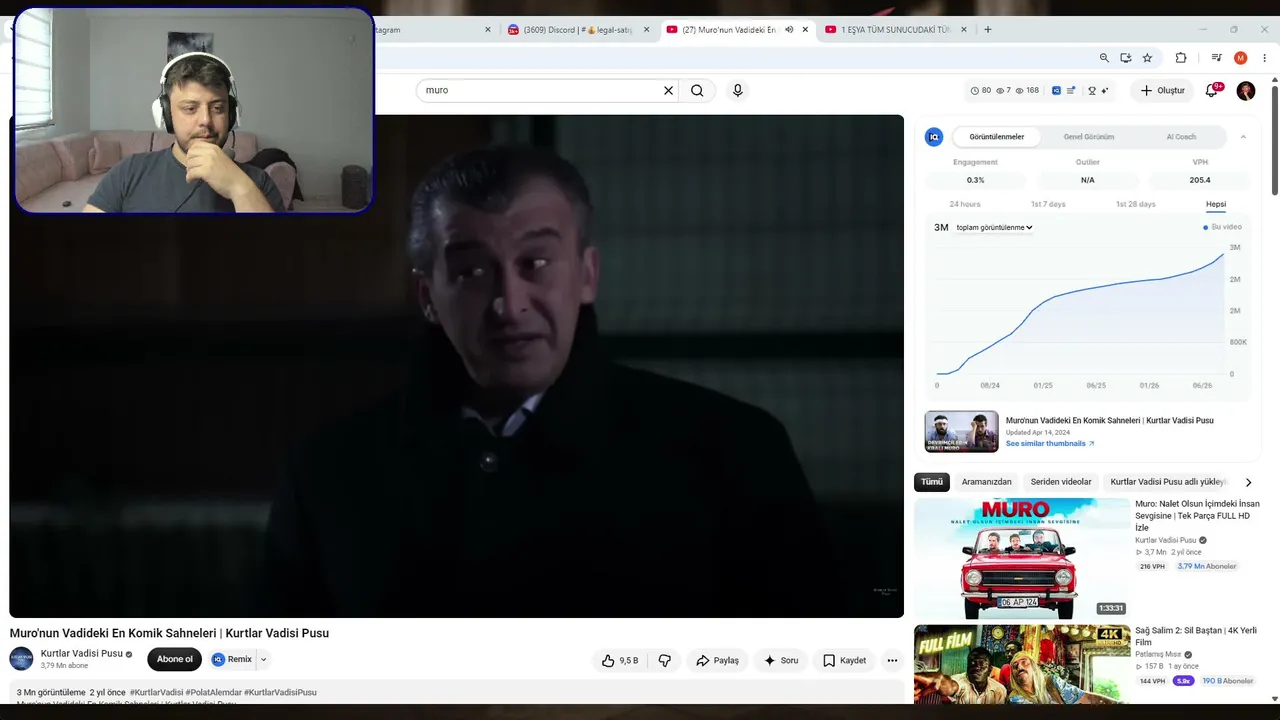
Task: Click the vidIQ panel video thumbnail
Action: [961, 431]
